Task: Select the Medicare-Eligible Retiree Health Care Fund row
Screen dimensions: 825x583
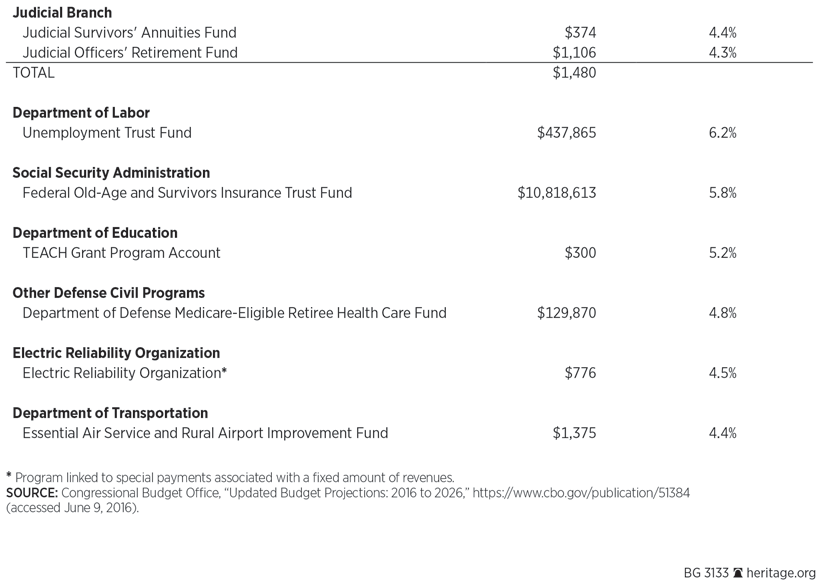Action: (234, 313)
